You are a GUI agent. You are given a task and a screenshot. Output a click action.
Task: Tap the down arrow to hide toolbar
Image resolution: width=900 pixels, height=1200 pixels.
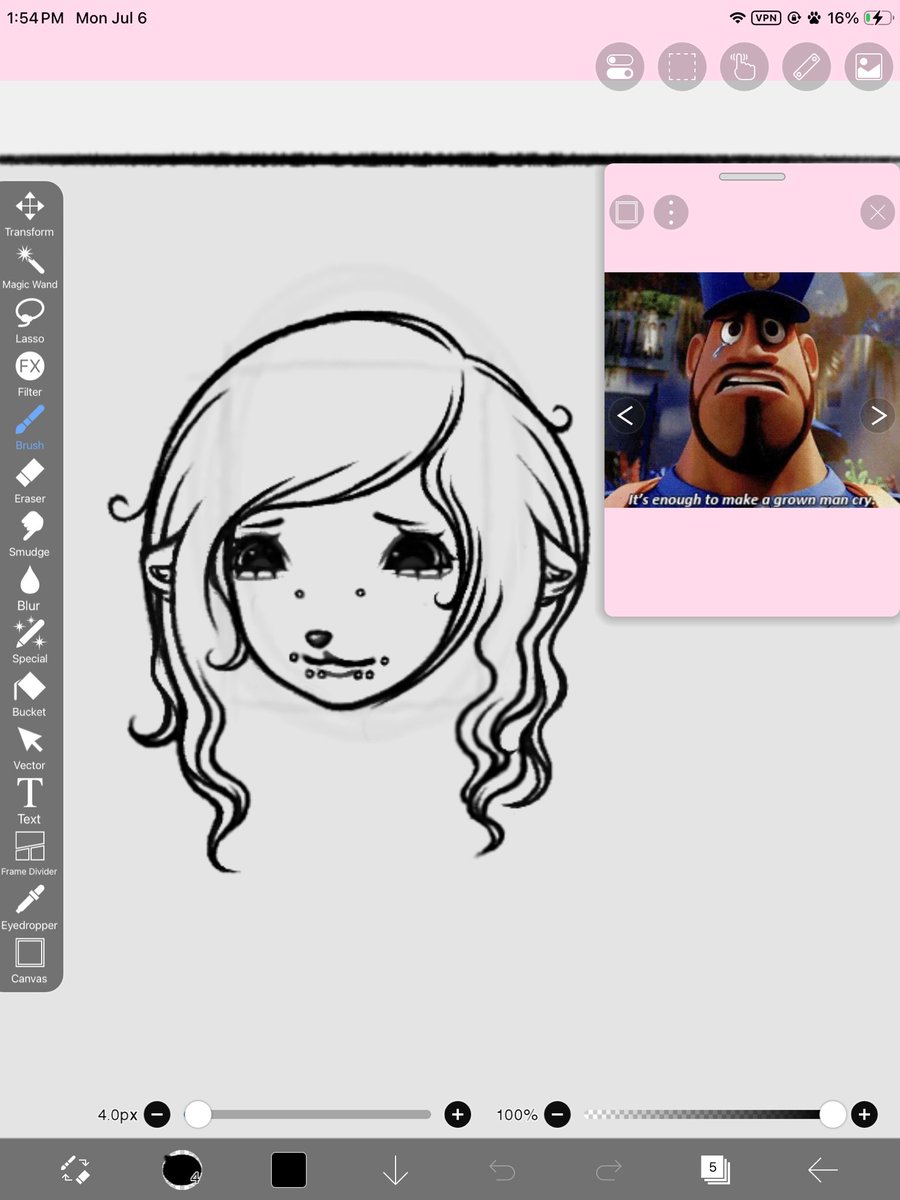coord(395,1169)
